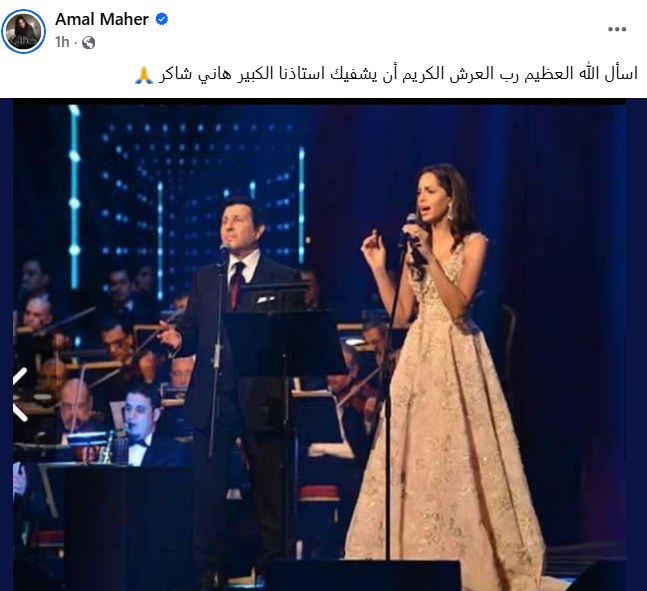Open the post permalink via the 1h timestamp
647x591 pixels.
point(62,42)
